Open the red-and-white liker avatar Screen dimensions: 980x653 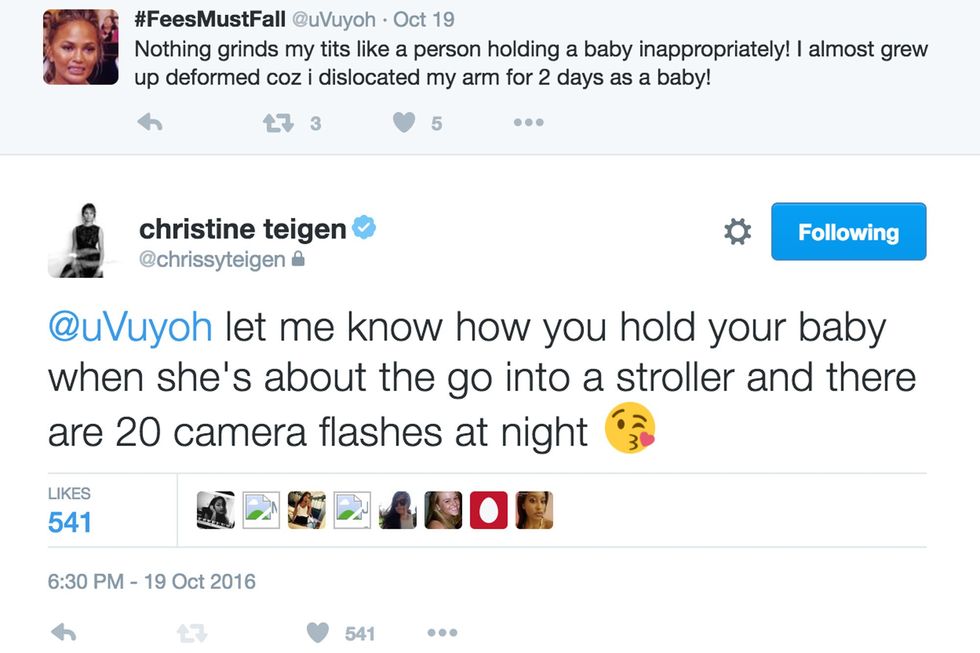click(489, 510)
